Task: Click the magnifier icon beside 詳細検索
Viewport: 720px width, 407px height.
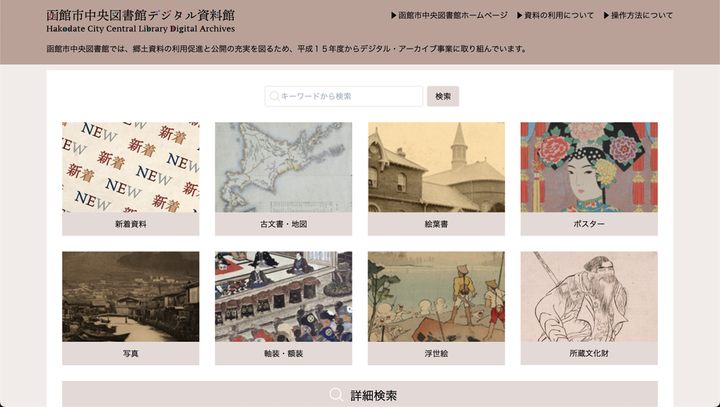Action: [336, 395]
